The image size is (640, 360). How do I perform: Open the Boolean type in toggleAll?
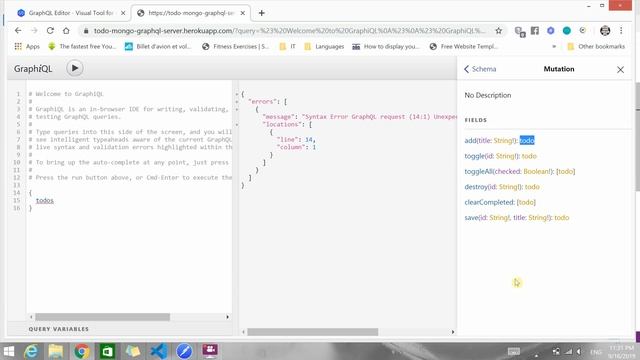536,171
